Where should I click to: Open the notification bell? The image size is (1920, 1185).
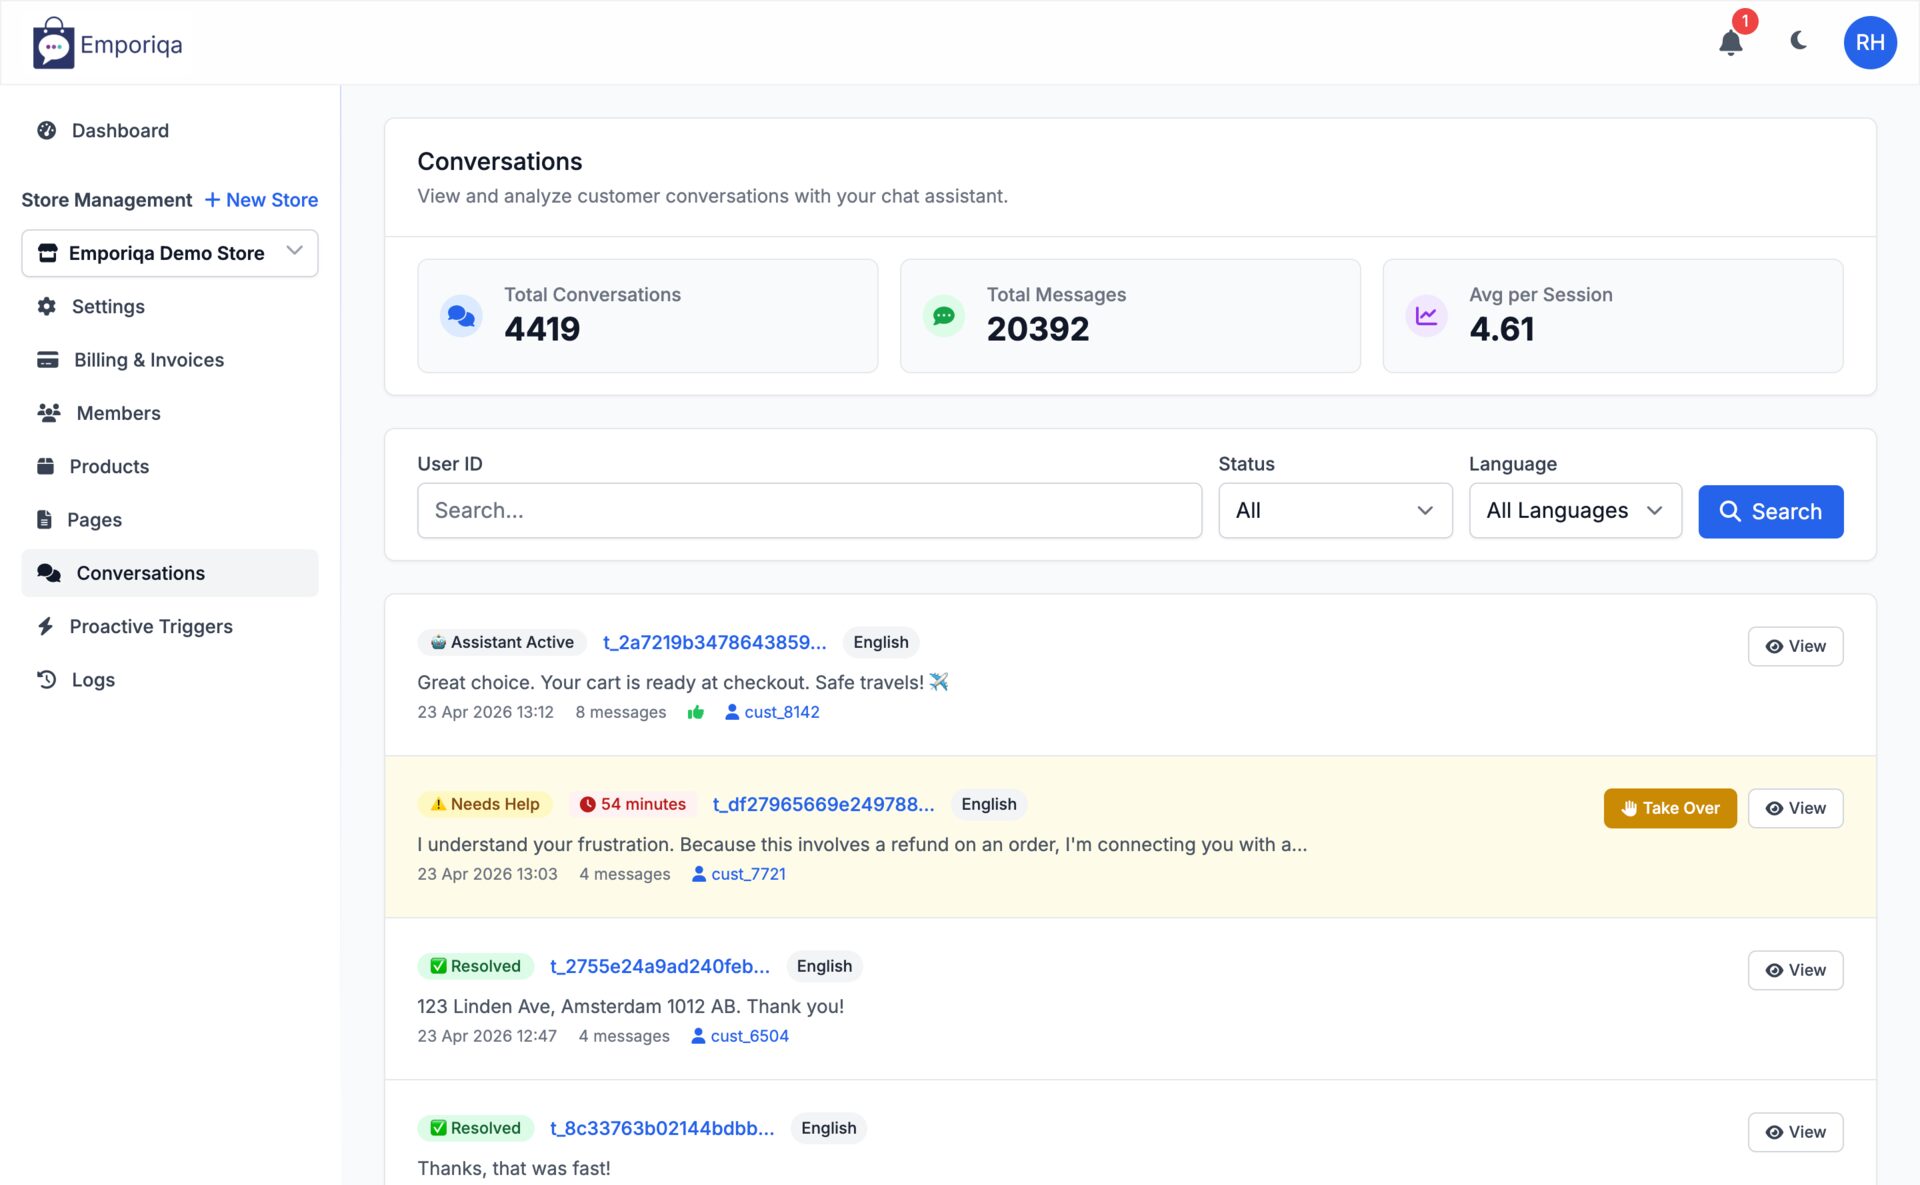[x=1731, y=44]
